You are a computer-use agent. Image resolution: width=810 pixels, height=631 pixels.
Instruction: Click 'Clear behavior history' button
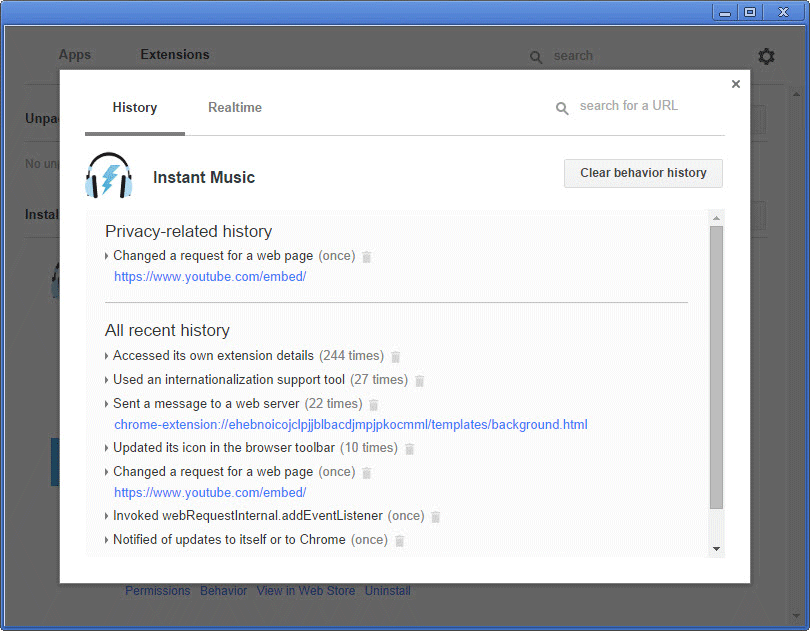(x=643, y=173)
